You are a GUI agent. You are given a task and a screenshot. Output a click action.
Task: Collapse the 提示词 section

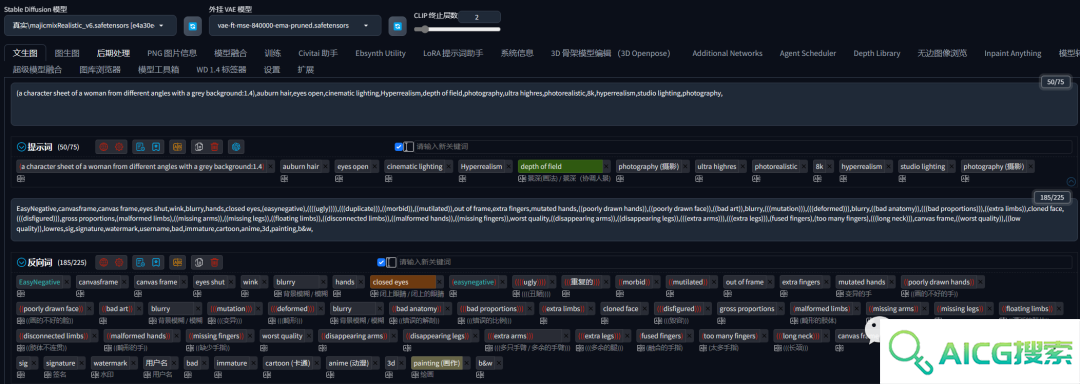pos(20,147)
